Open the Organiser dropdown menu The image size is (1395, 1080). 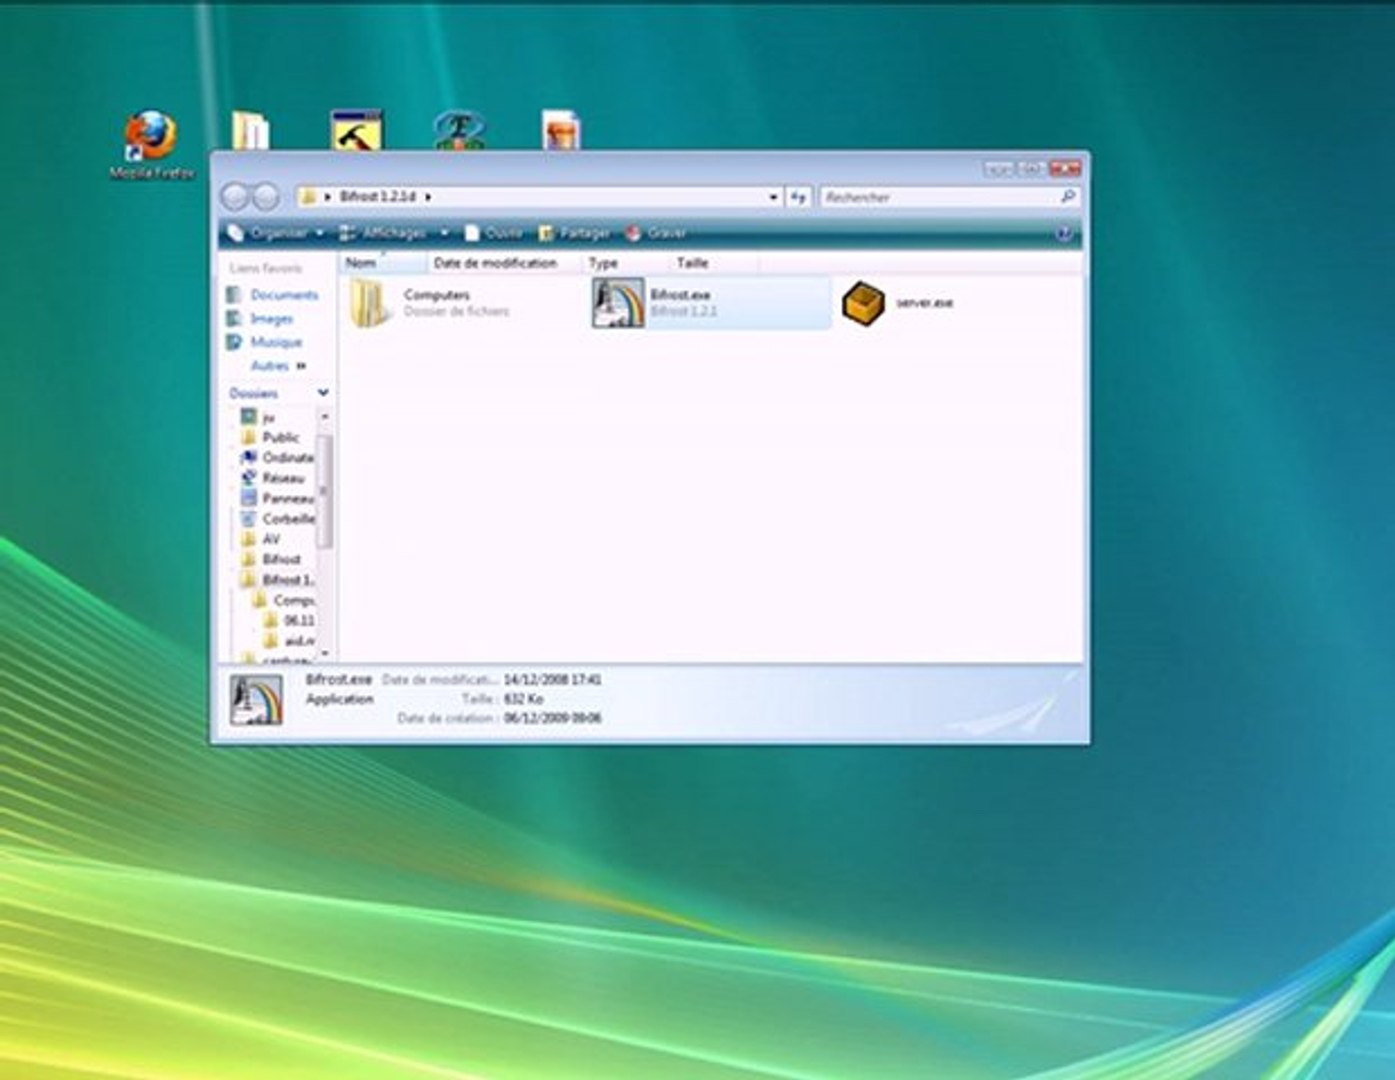(276, 233)
